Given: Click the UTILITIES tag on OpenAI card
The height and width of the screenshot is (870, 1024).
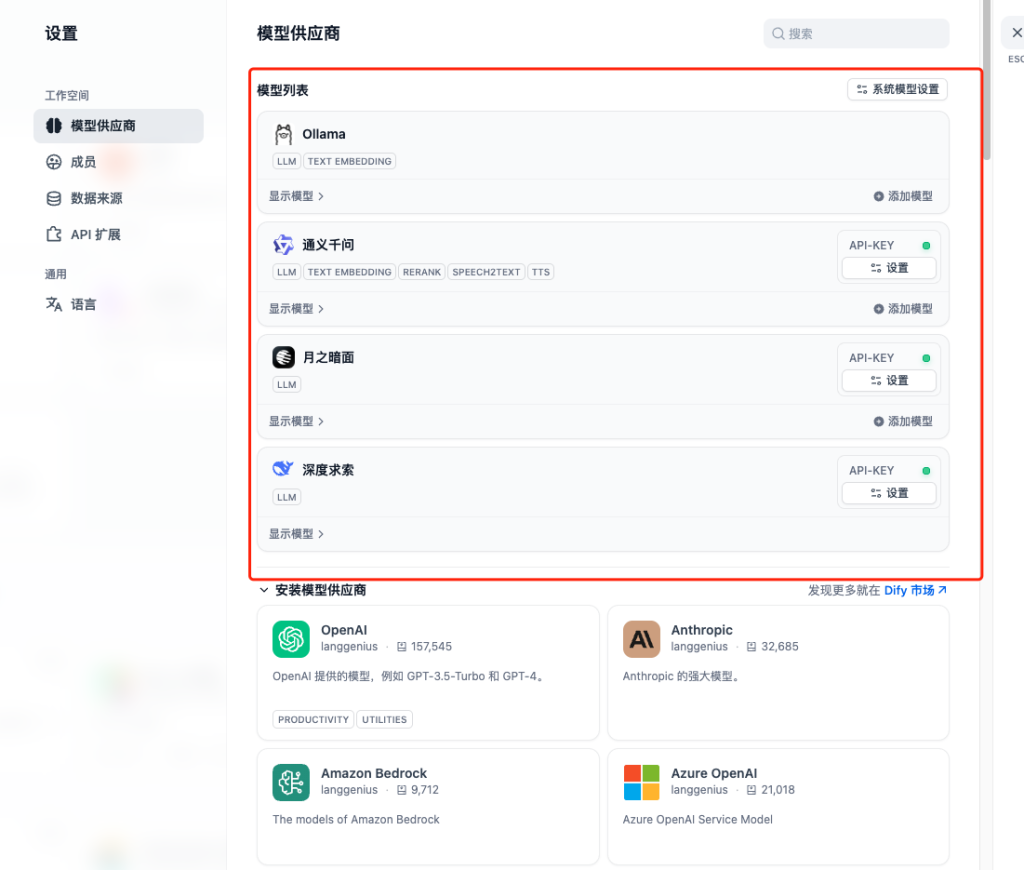Looking at the screenshot, I should (384, 720).
